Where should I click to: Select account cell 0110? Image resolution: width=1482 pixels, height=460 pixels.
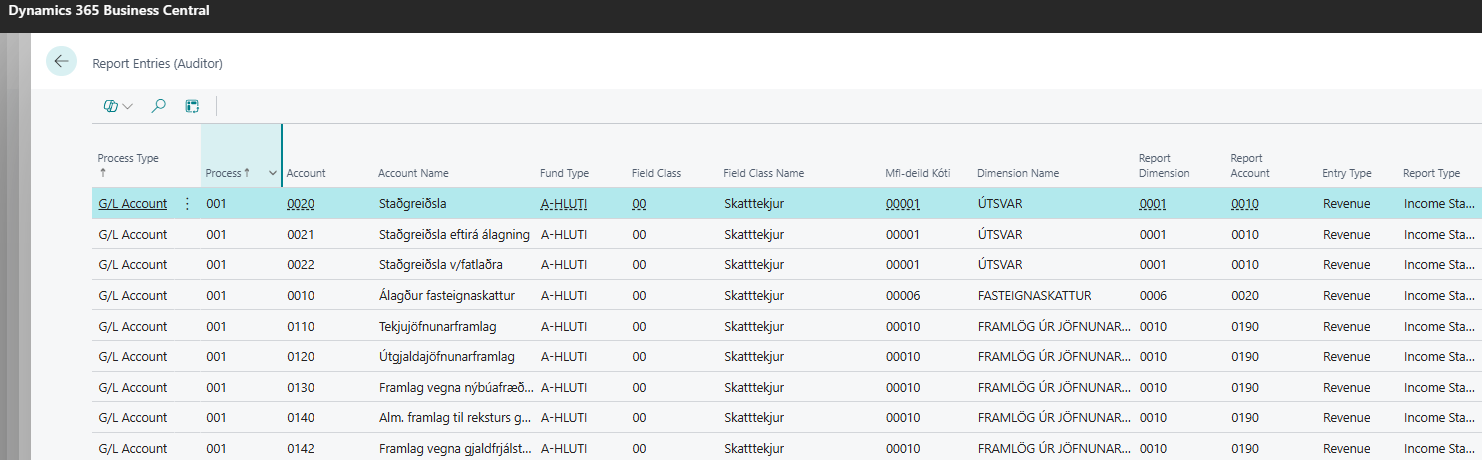[x=301, y=327]
